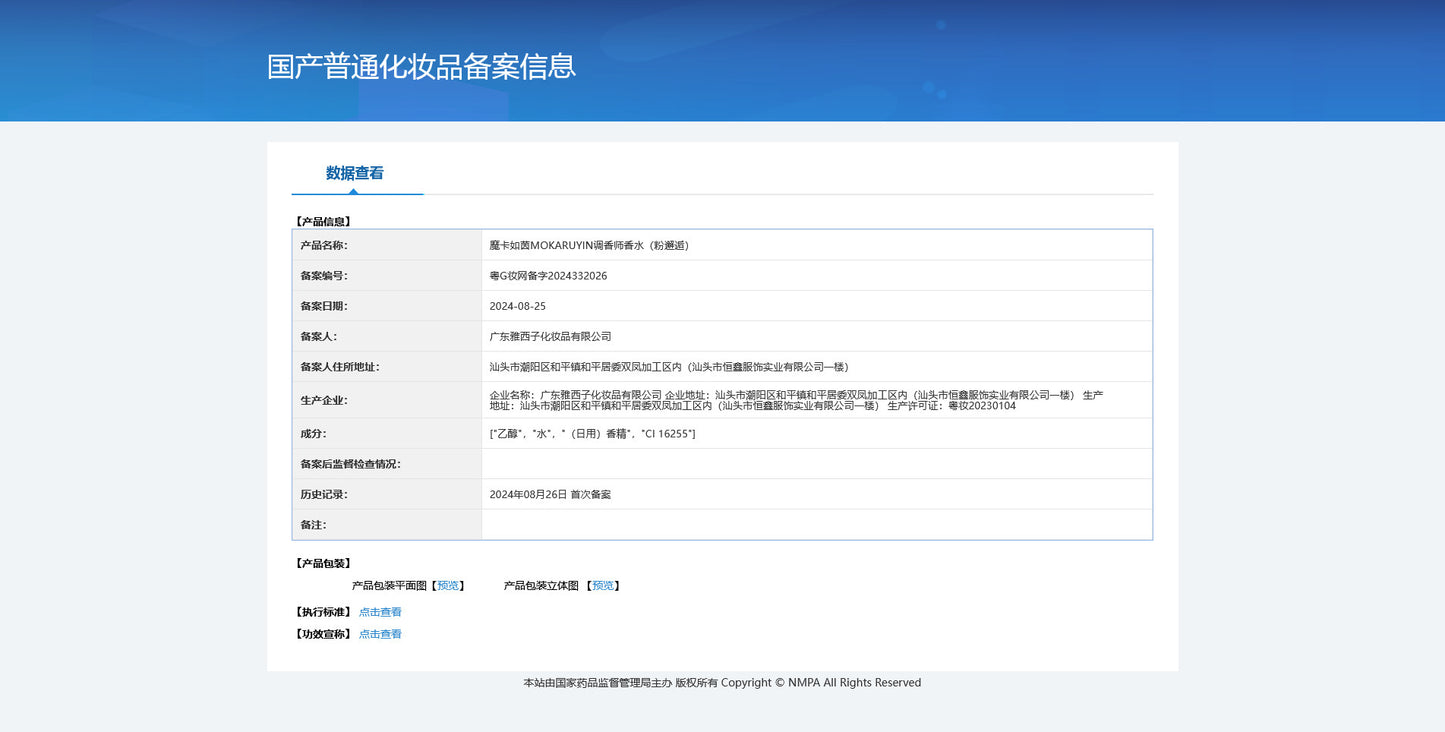Switch to the 数据查看 tab
The height and width of the screenshot is (732, 1445).
click(355, 173)
